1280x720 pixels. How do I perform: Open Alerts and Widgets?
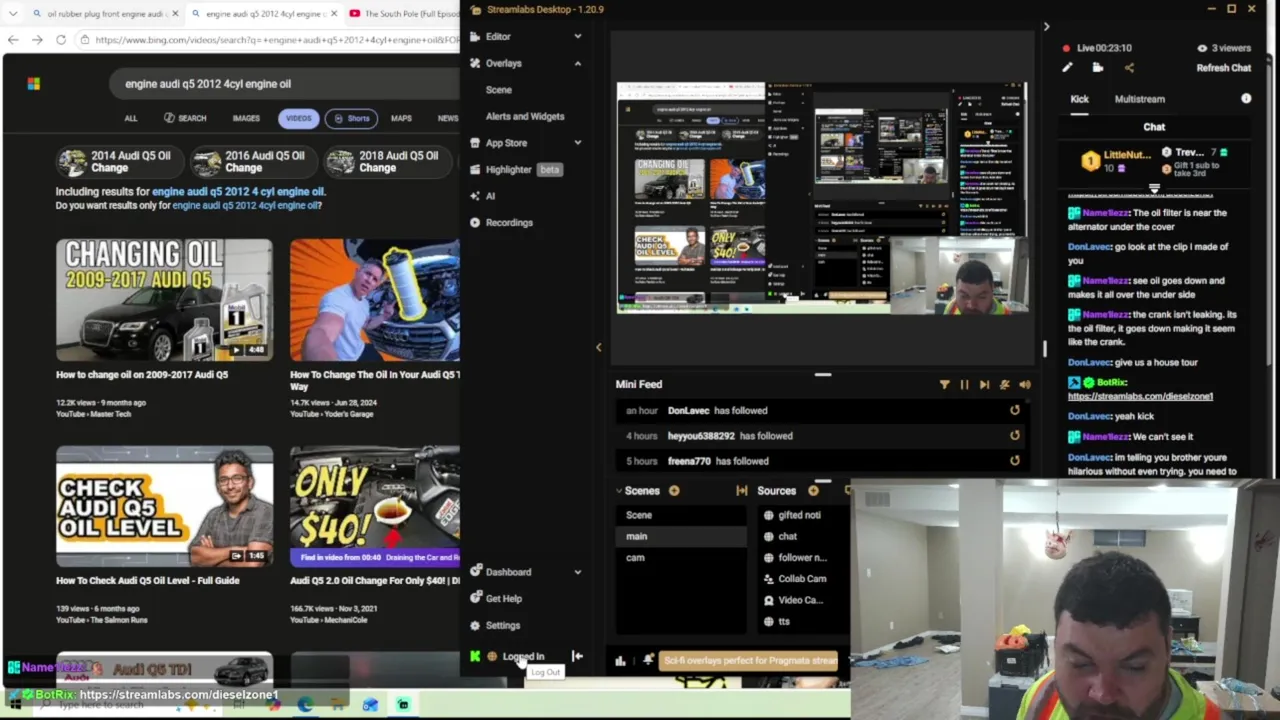point(524,116)
